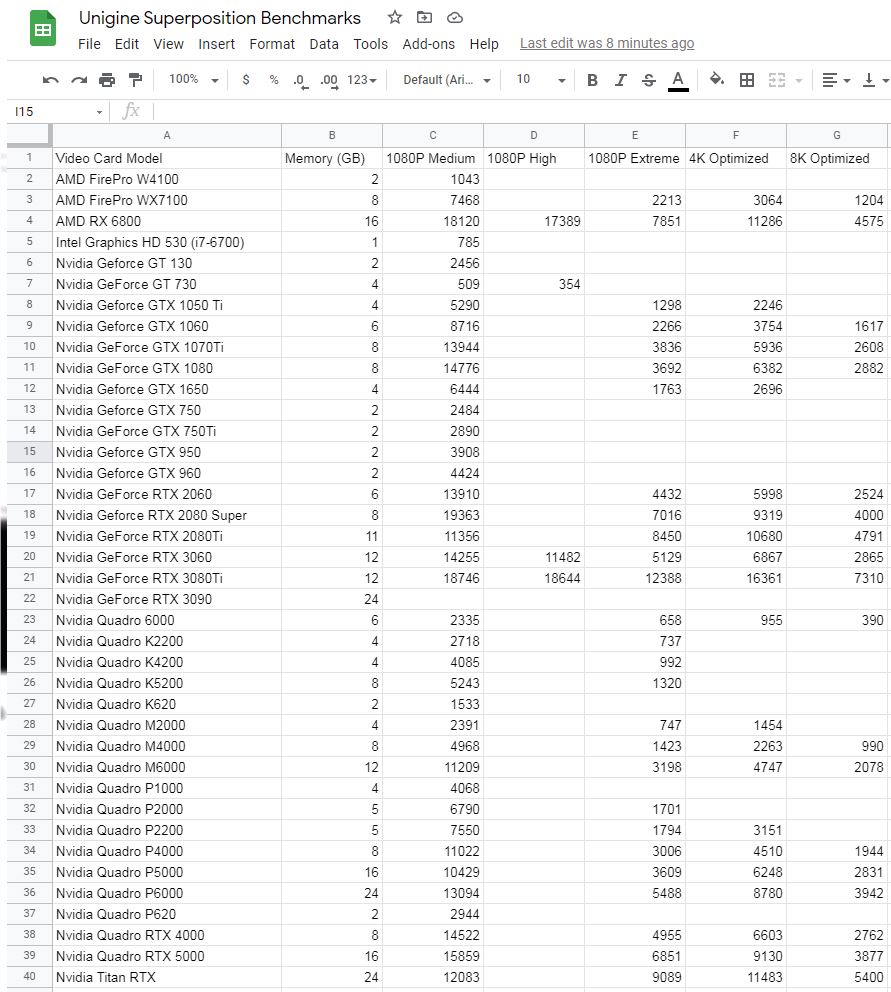Open the 100% zoom dropdown
The image size is (891, 992).
pos(194,80)
